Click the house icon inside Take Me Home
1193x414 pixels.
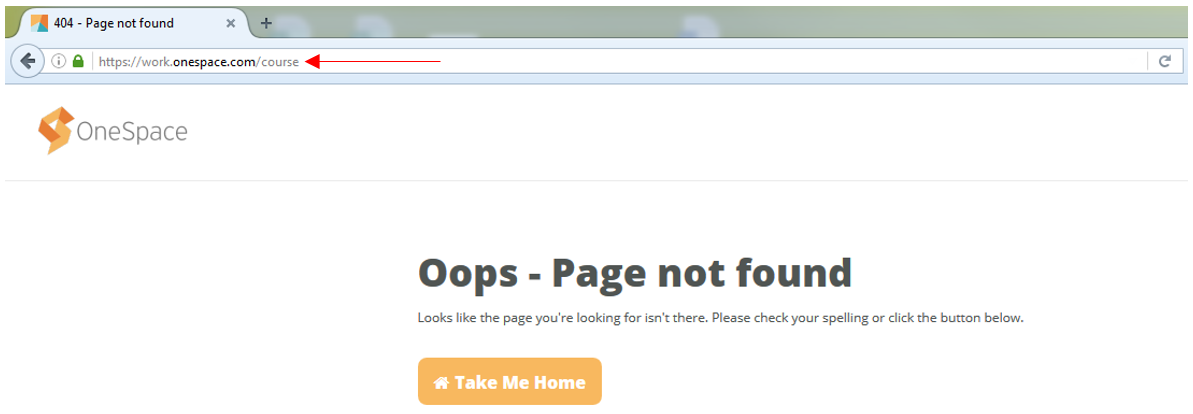pos(441,382)
